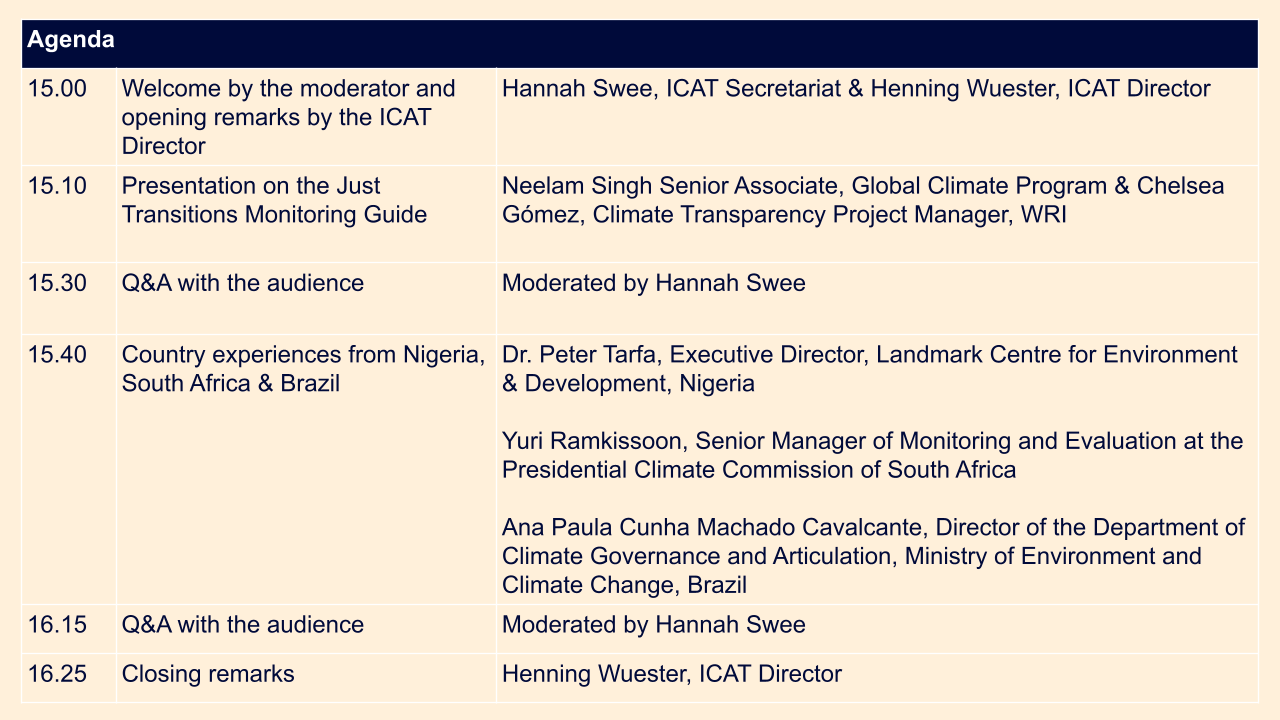Select Henning Wuester, ICAT Director closing cell

877,677
